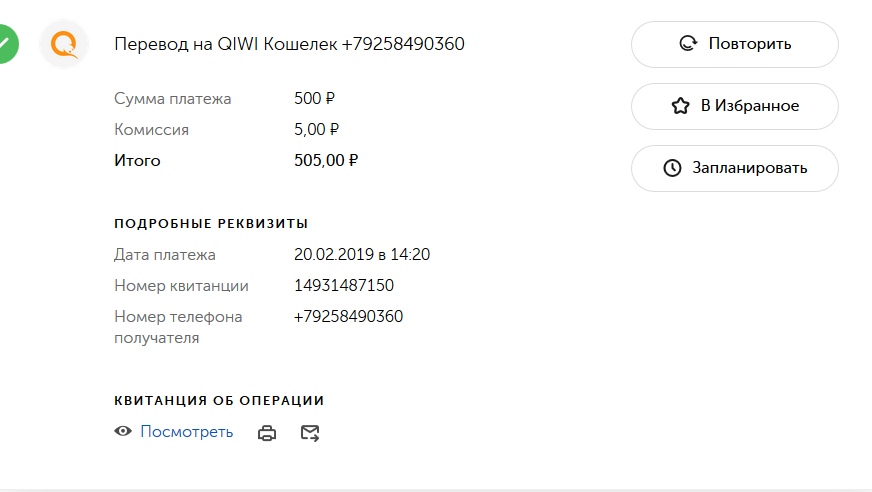Print the receipt using the printer icon

267,433
